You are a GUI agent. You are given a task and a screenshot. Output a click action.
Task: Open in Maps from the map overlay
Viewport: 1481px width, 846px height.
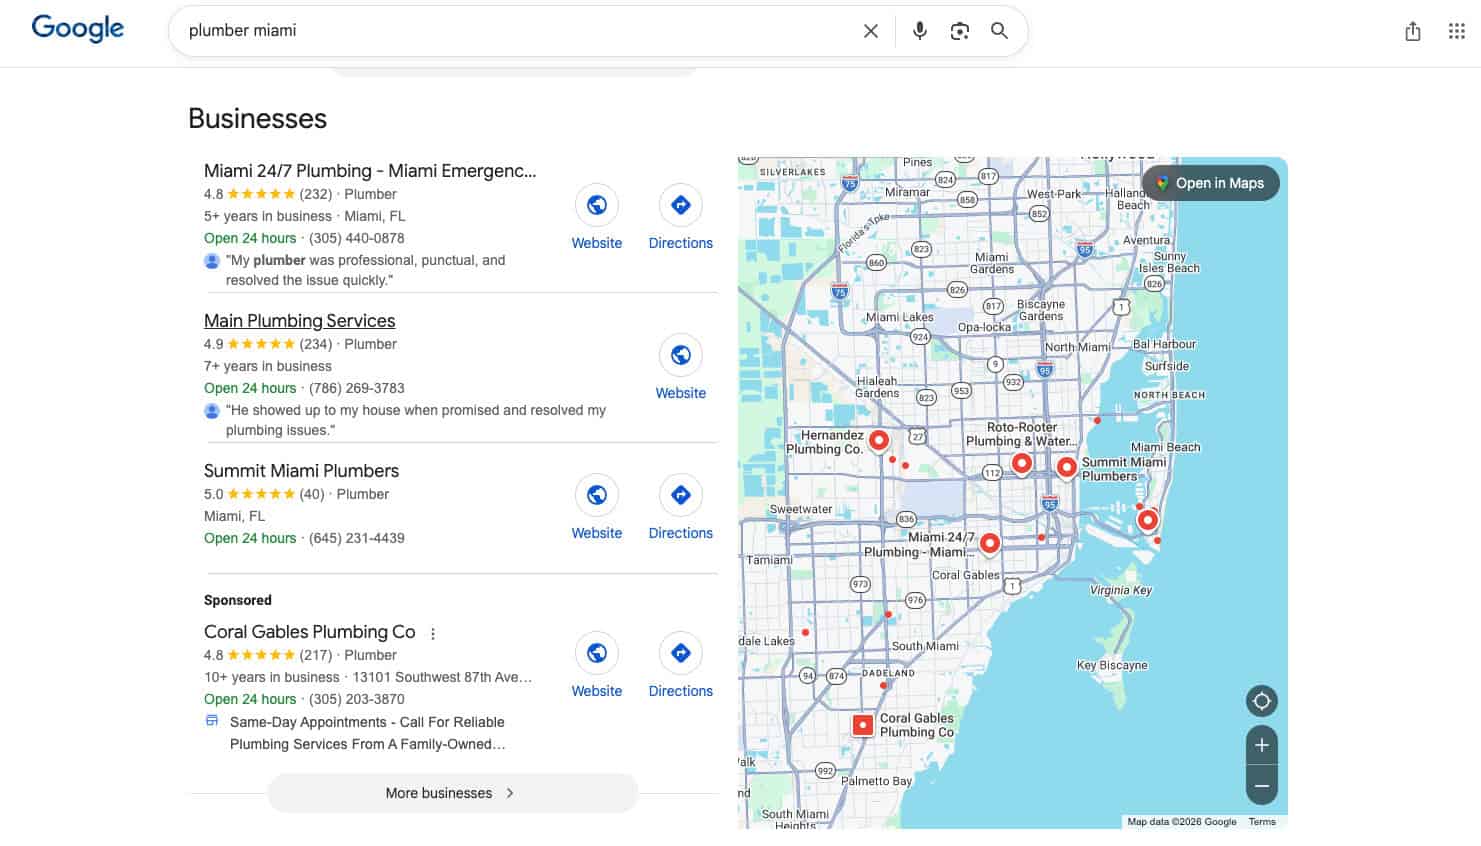(1210, 183)
